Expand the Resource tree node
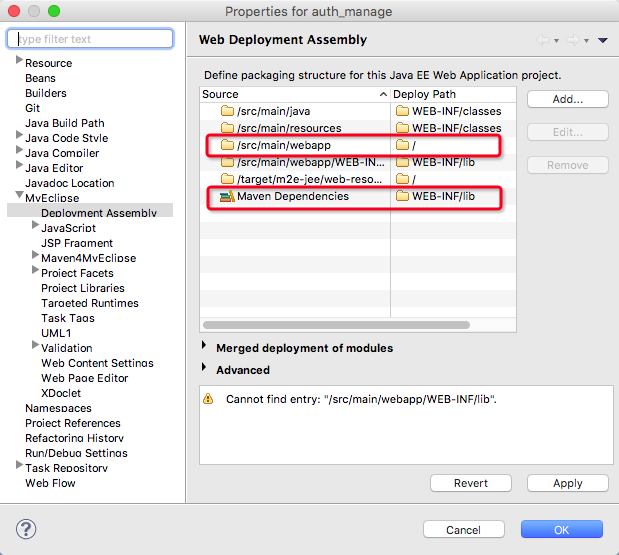 click(x=18, y=62)
